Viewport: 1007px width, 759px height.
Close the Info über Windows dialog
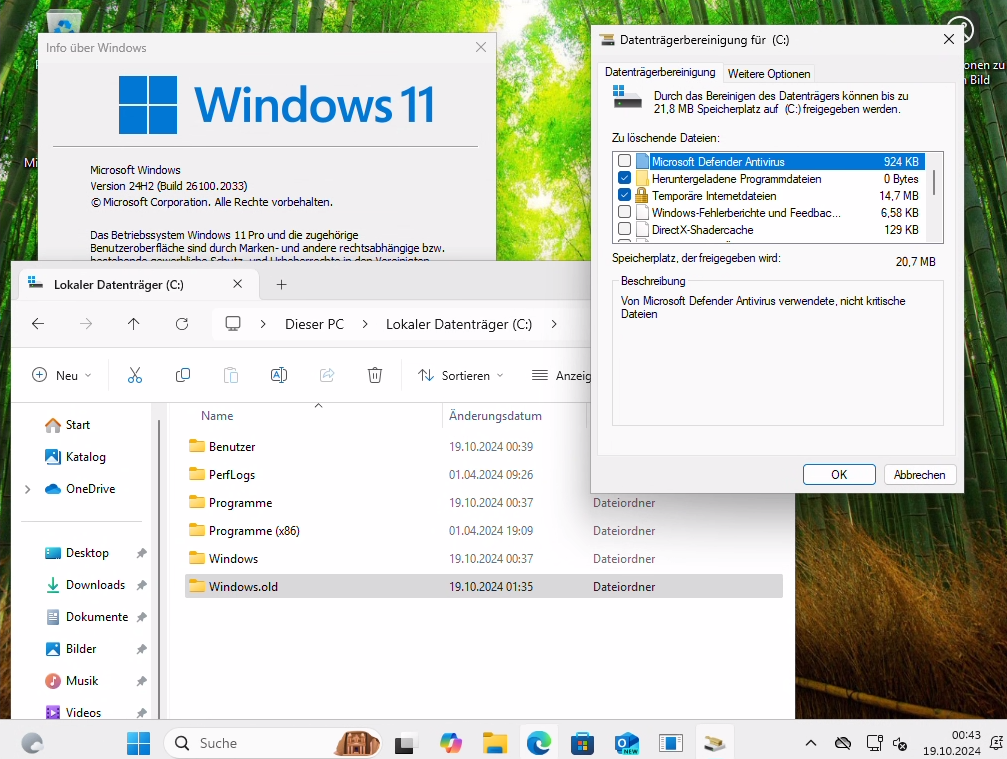480,48
